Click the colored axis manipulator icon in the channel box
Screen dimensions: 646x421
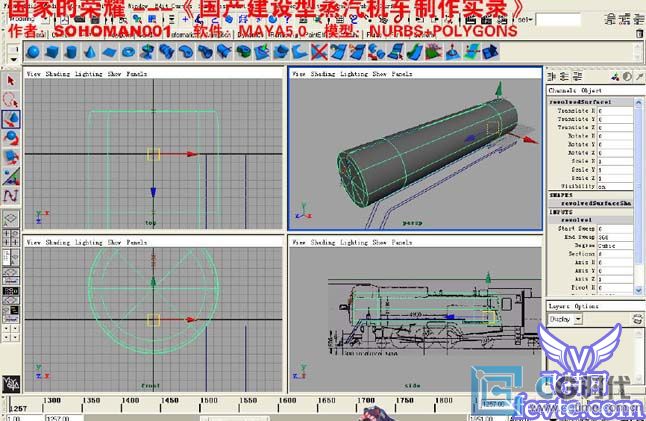(x=615, y=77)
